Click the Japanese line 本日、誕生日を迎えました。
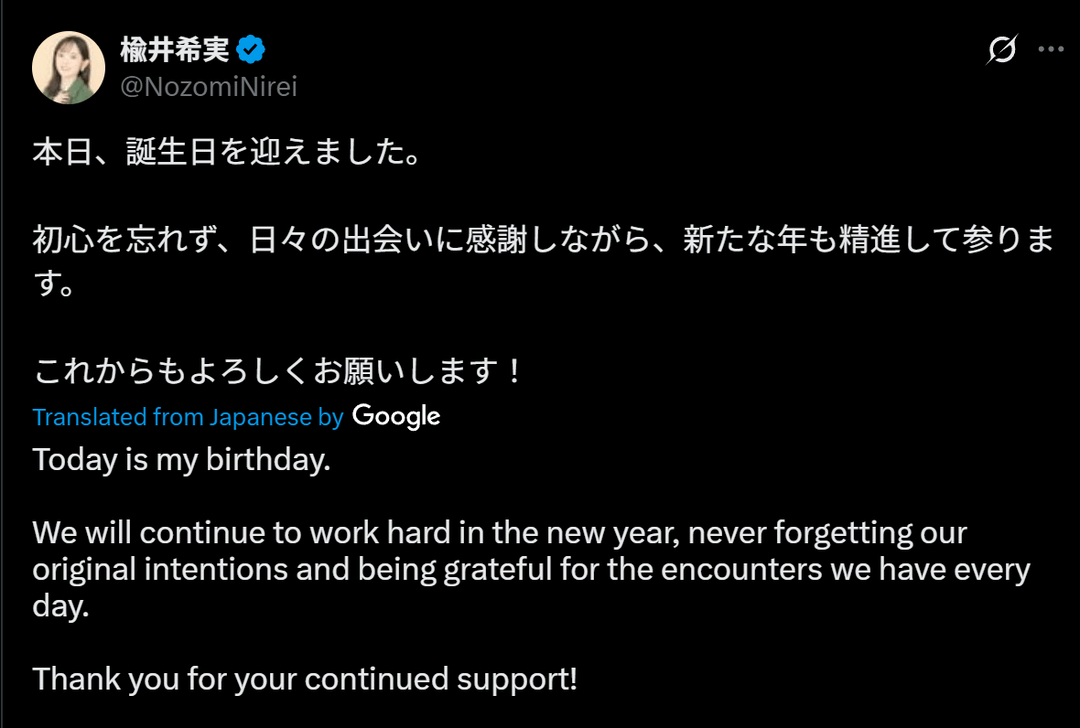1080x728 pixels. point(226,154)
